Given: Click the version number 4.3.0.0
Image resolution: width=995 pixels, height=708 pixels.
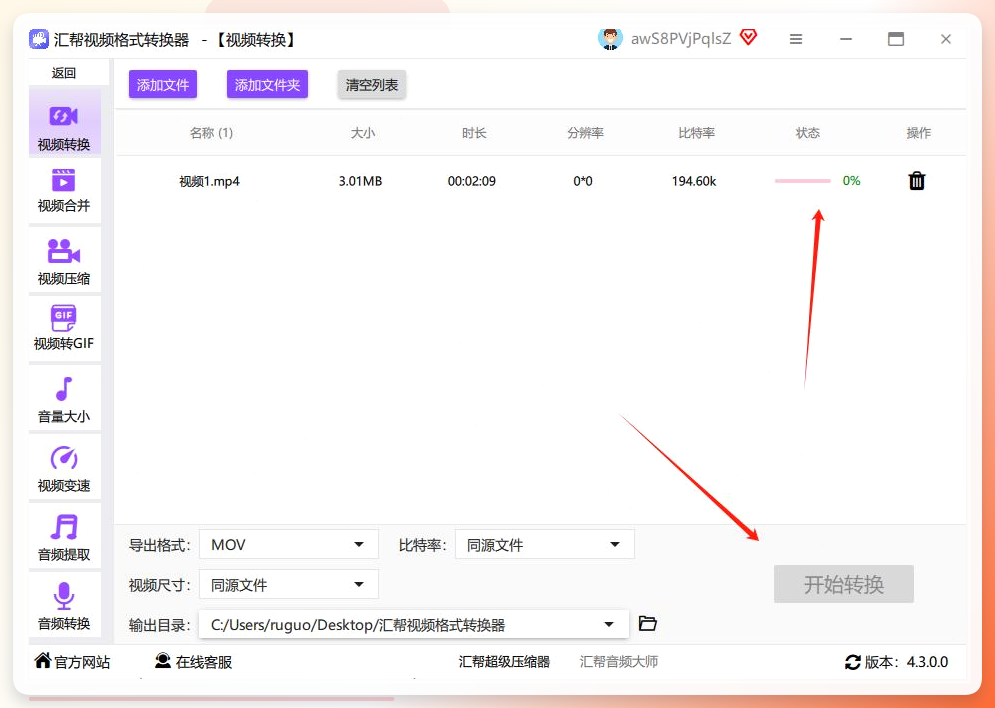Looking at the screenshot, I should click(927, 662).
